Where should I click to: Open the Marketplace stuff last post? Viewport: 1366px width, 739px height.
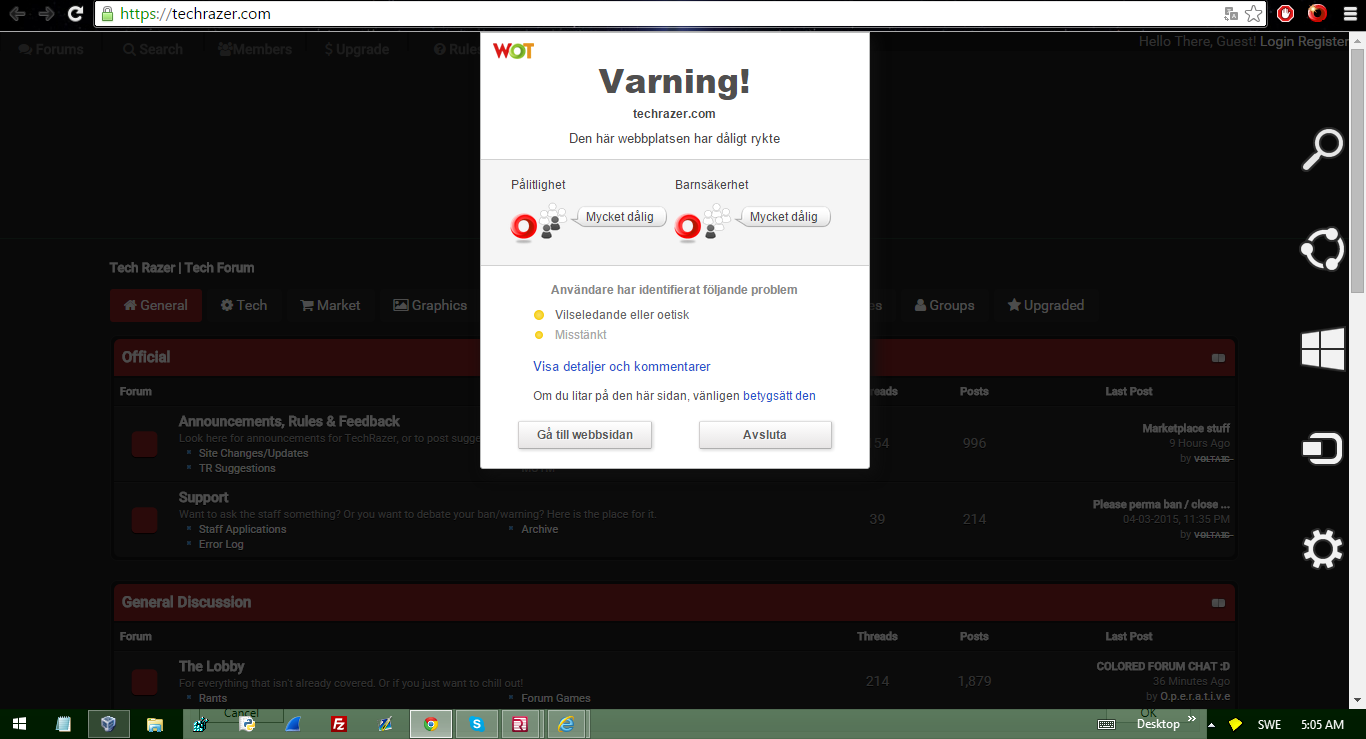click(x=1186, y=428)
